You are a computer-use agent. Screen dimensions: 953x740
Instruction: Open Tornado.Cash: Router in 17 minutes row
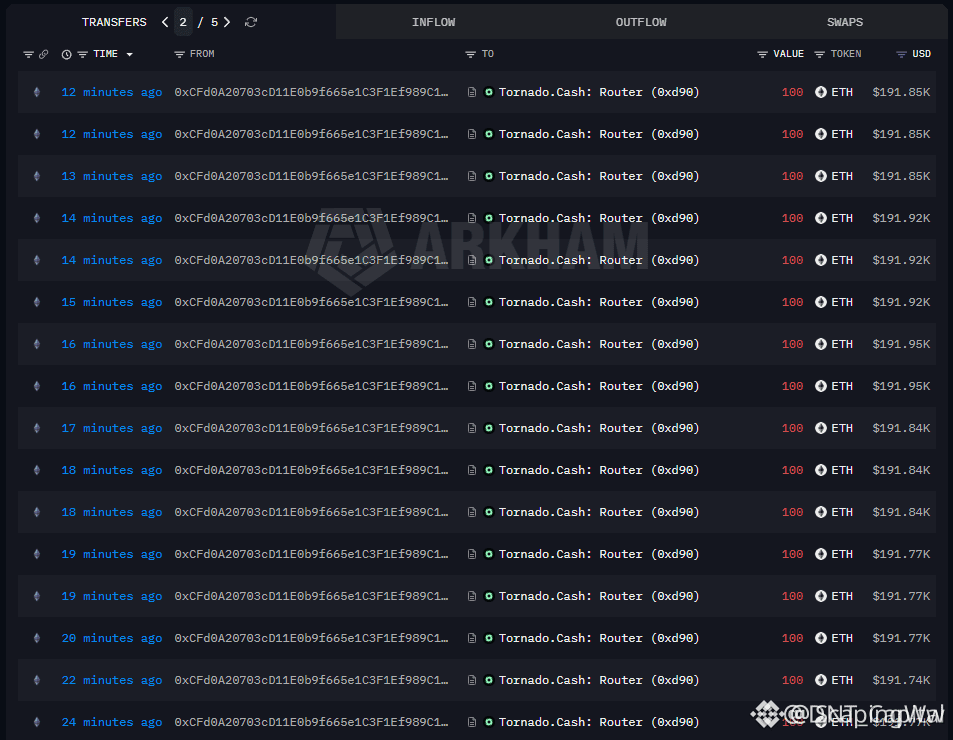(x=599, y=428)
